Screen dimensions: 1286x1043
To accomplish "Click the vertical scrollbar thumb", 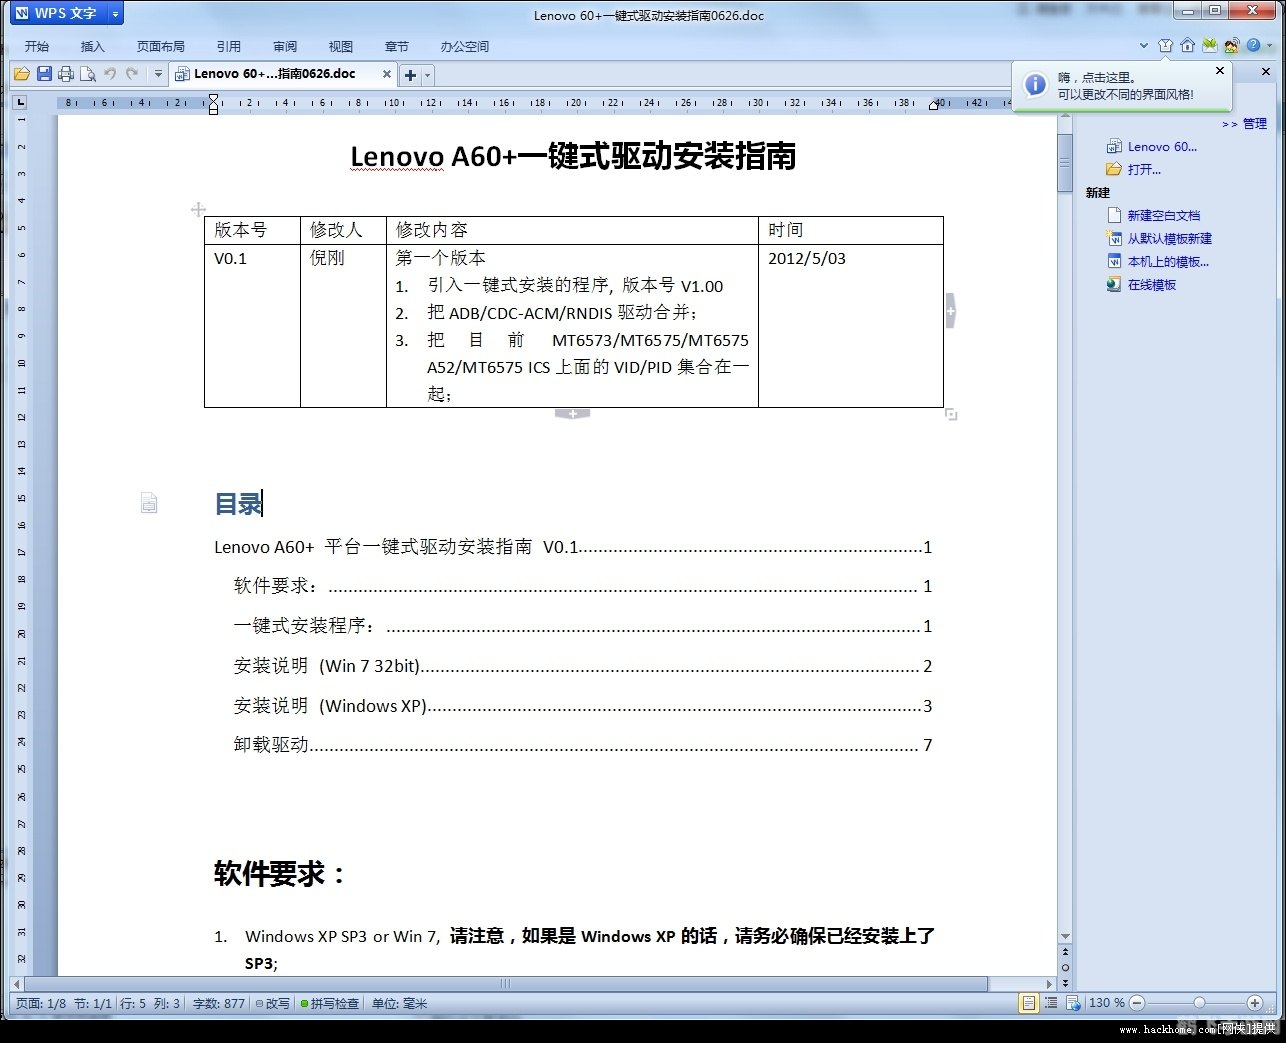I will point(1065,161).
